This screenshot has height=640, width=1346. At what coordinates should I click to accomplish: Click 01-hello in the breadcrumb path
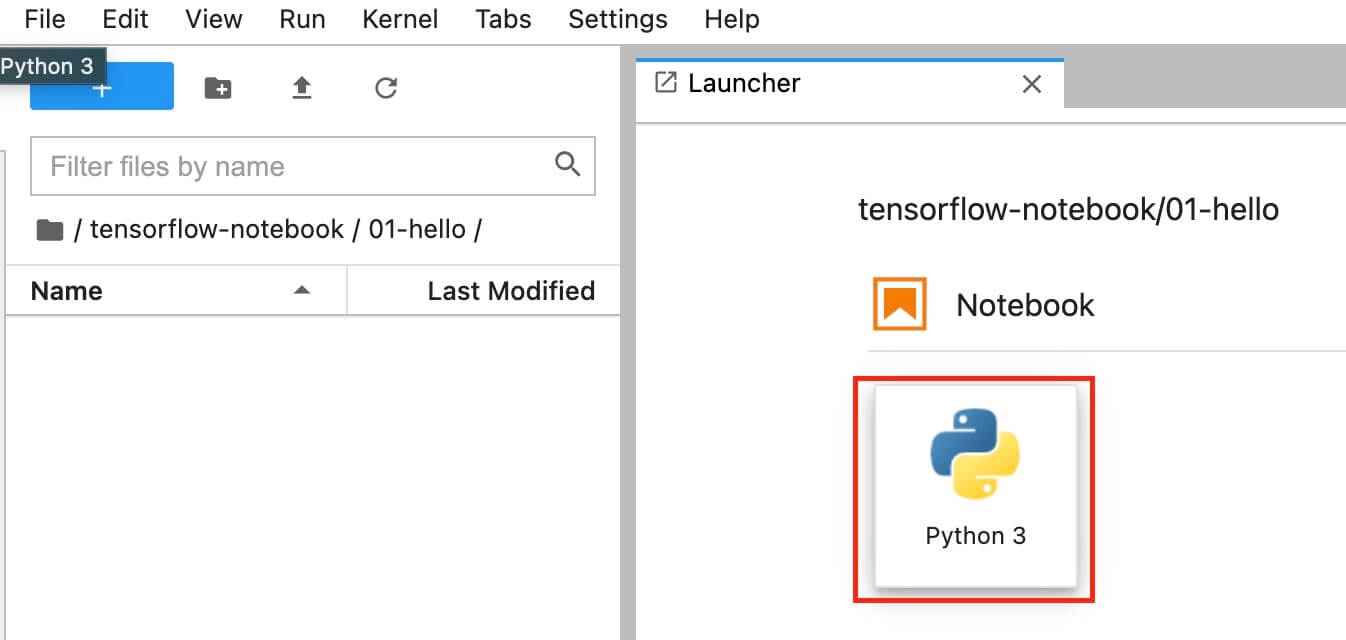pyautogui.click(x=417, y=229)
